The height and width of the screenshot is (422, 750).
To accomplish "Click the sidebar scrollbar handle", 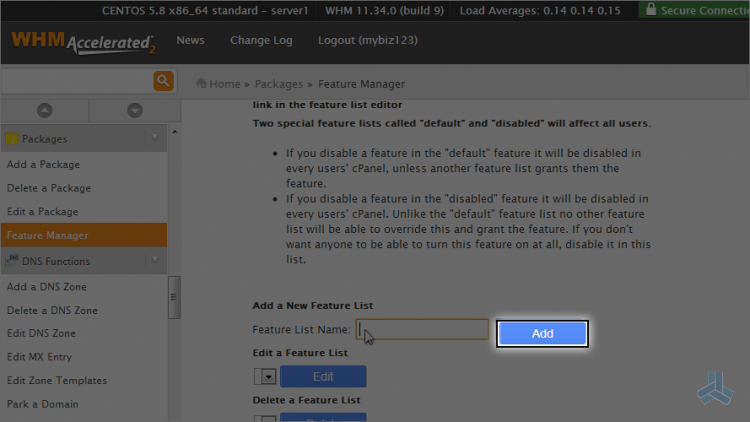I will tap(174, 297).
